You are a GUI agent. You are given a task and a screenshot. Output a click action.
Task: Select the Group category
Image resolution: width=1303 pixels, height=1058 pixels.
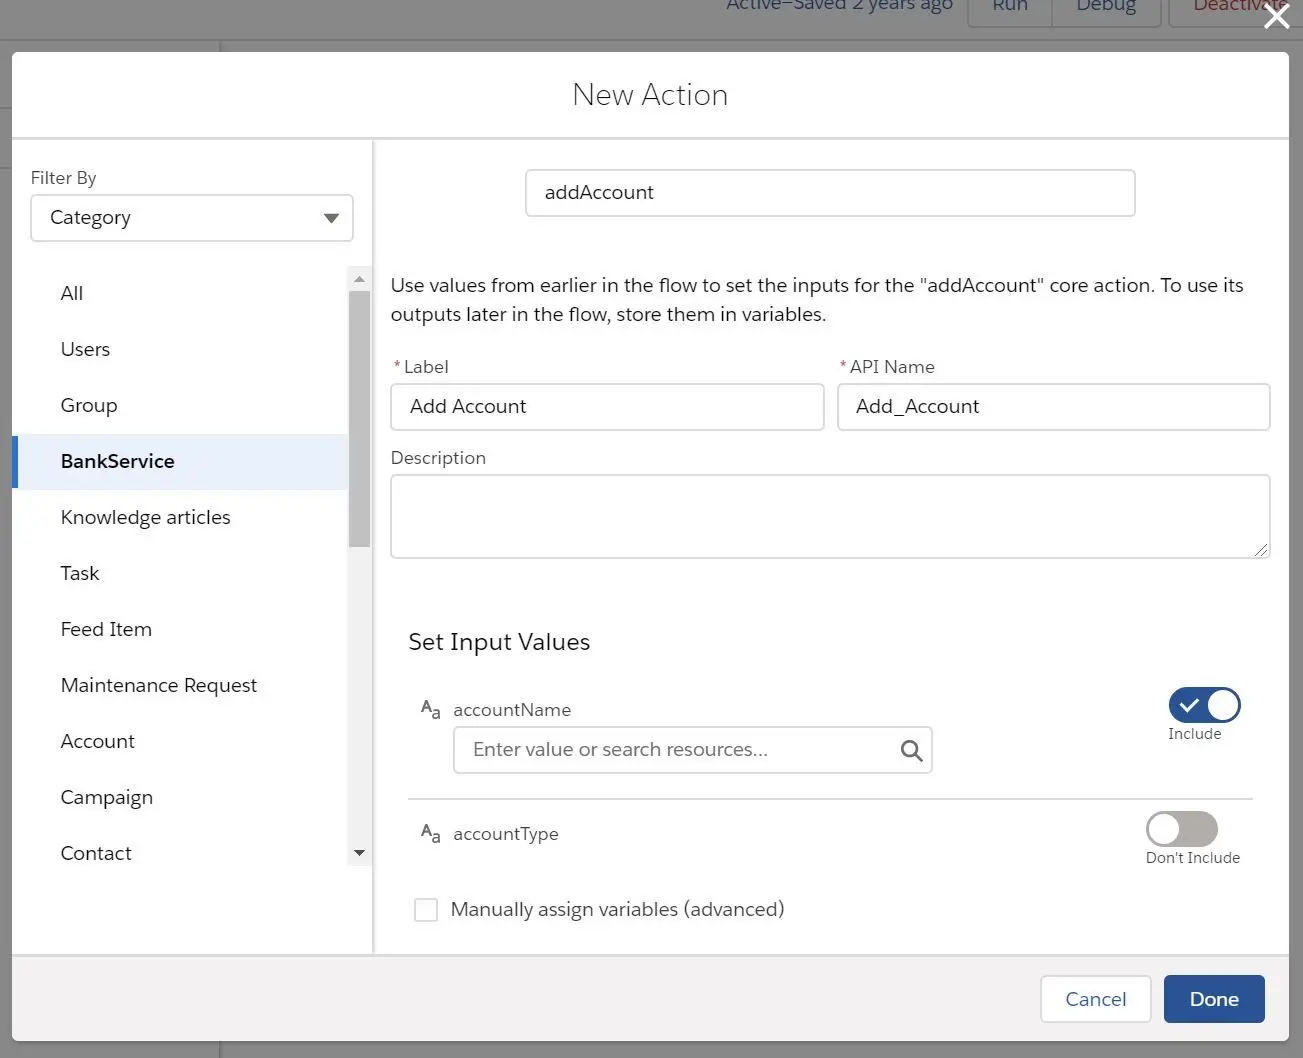(180, 405)
